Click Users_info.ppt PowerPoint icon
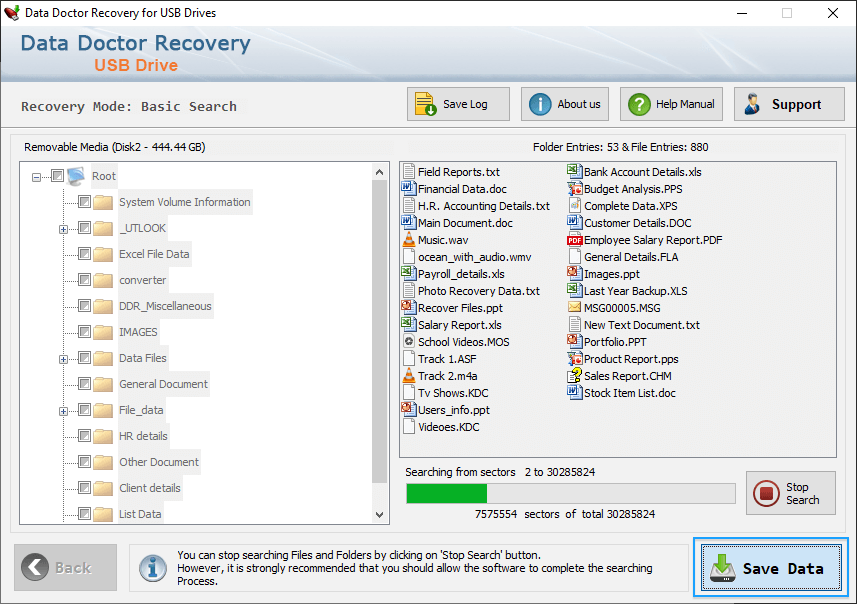 coord(409,409)
